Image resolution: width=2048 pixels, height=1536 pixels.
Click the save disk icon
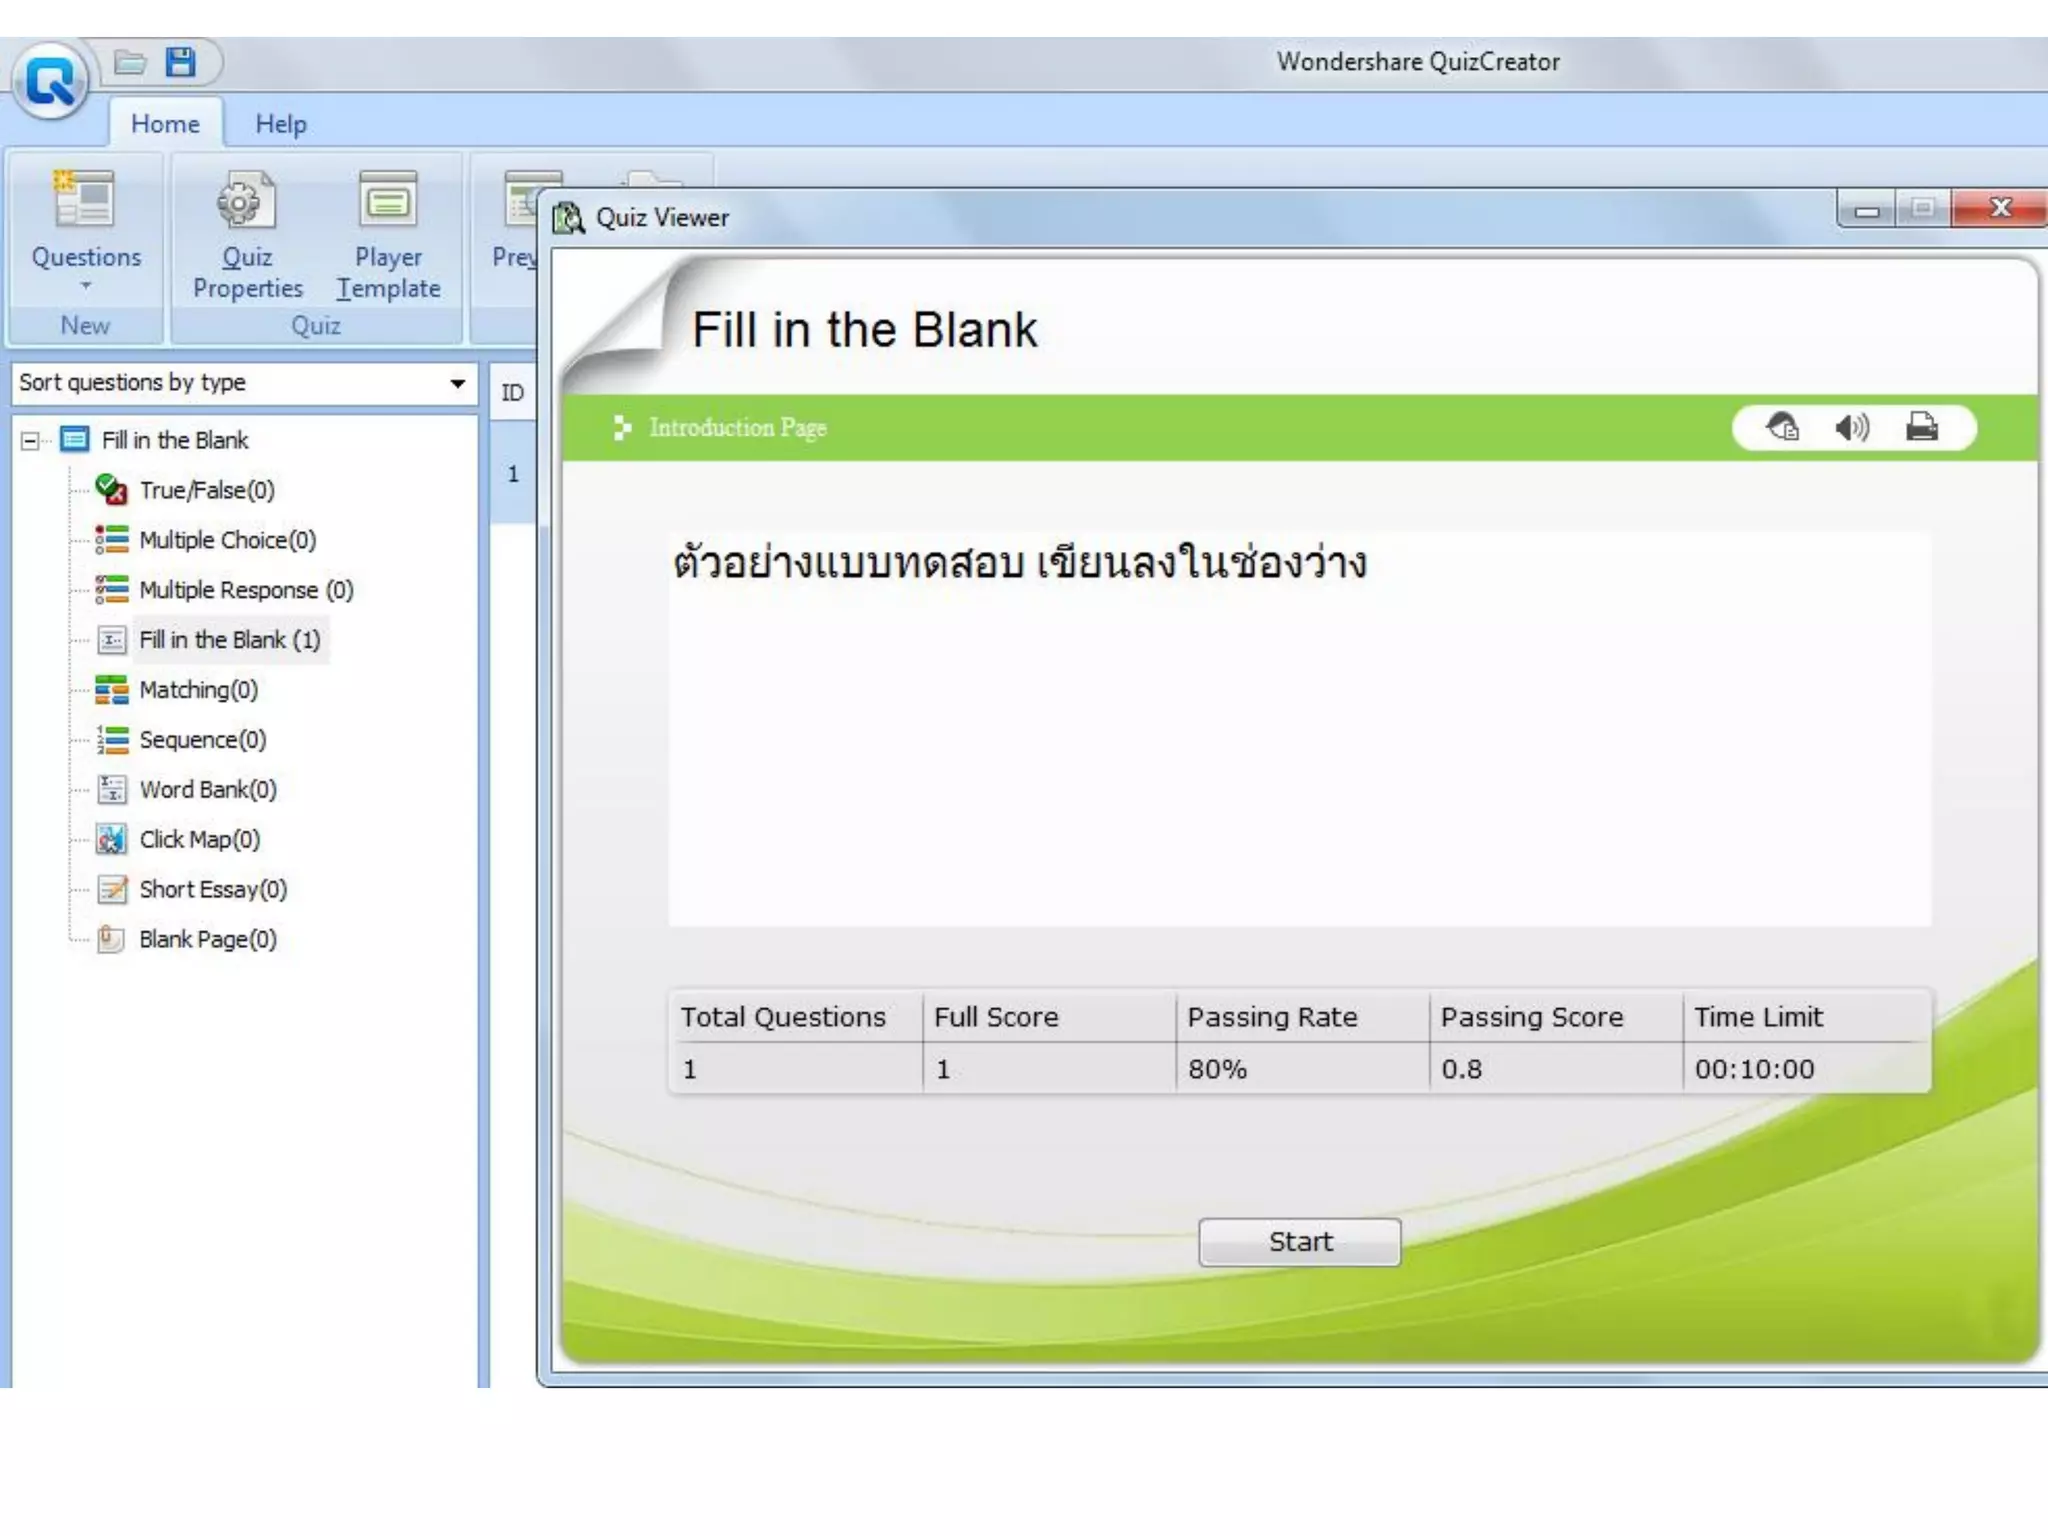pyautogui.click(x=180, y=63)
